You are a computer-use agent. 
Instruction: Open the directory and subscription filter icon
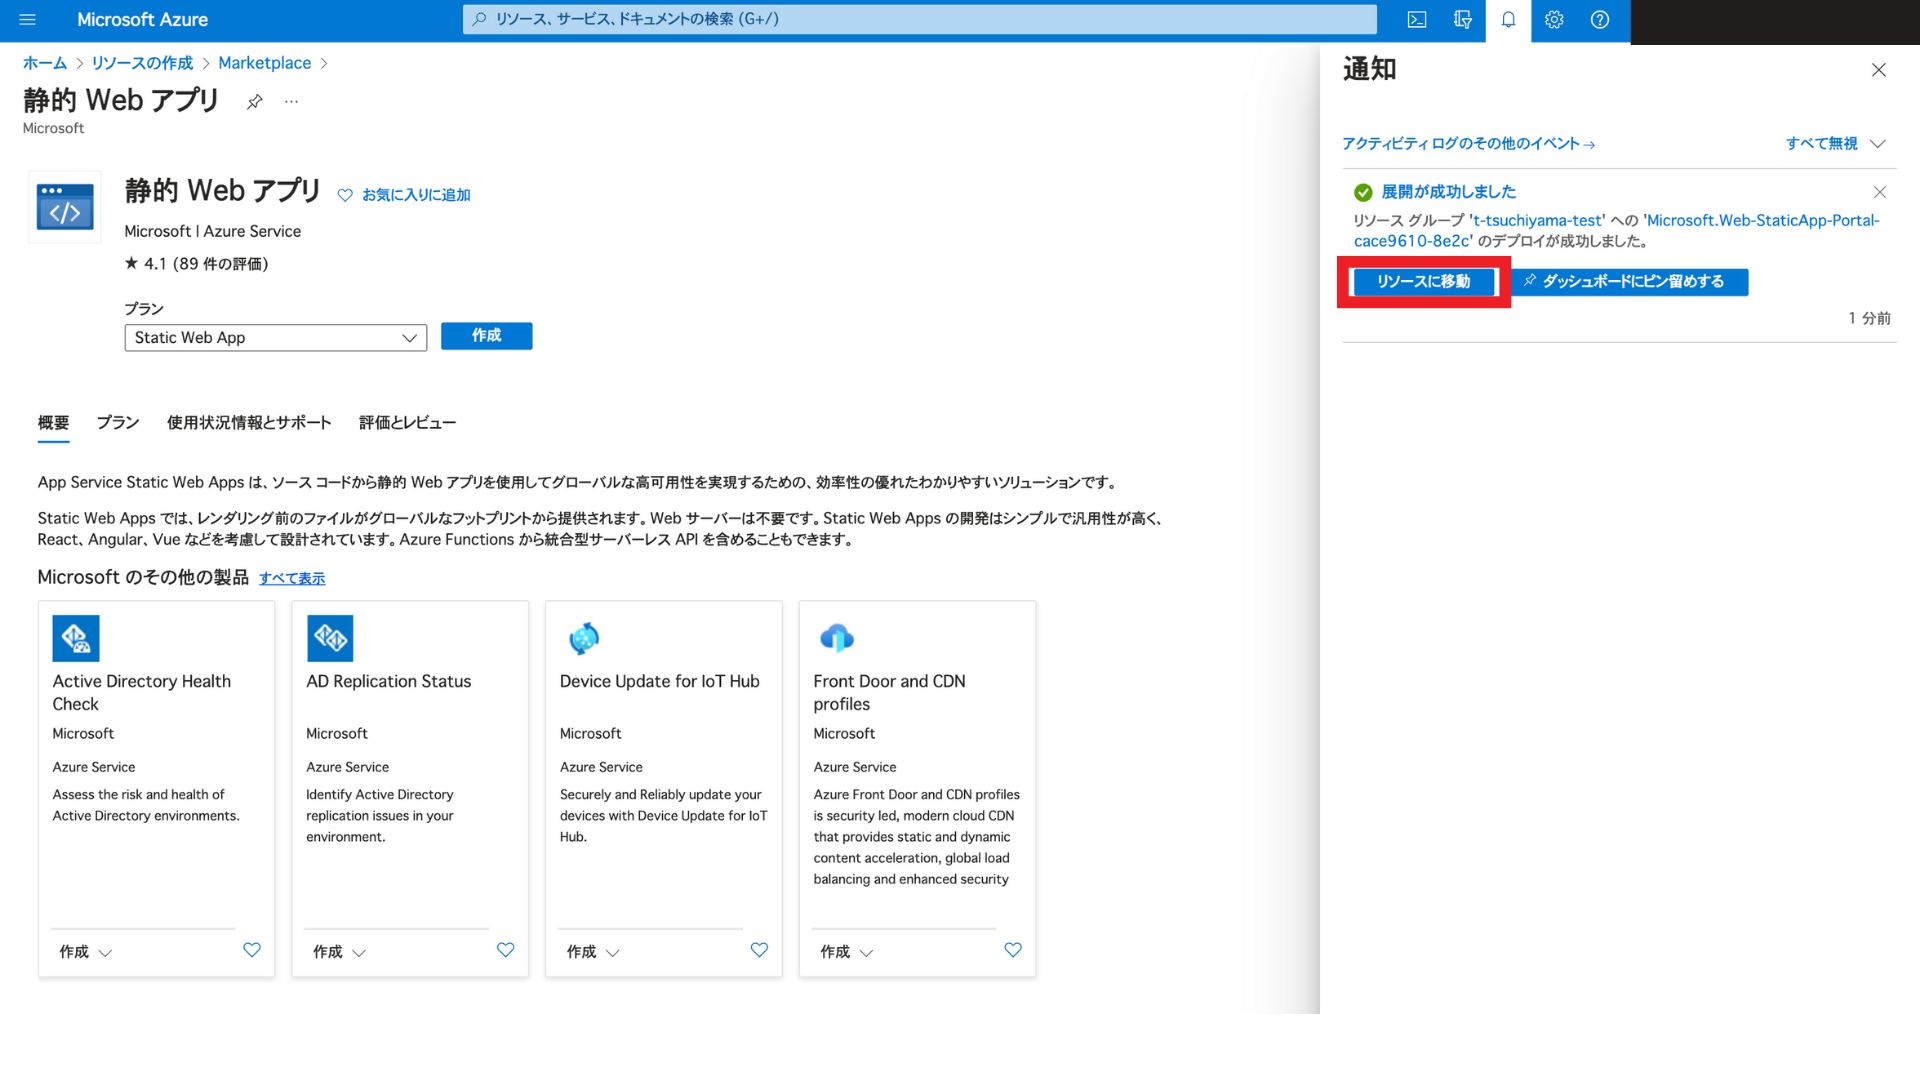click(1462, 20)
